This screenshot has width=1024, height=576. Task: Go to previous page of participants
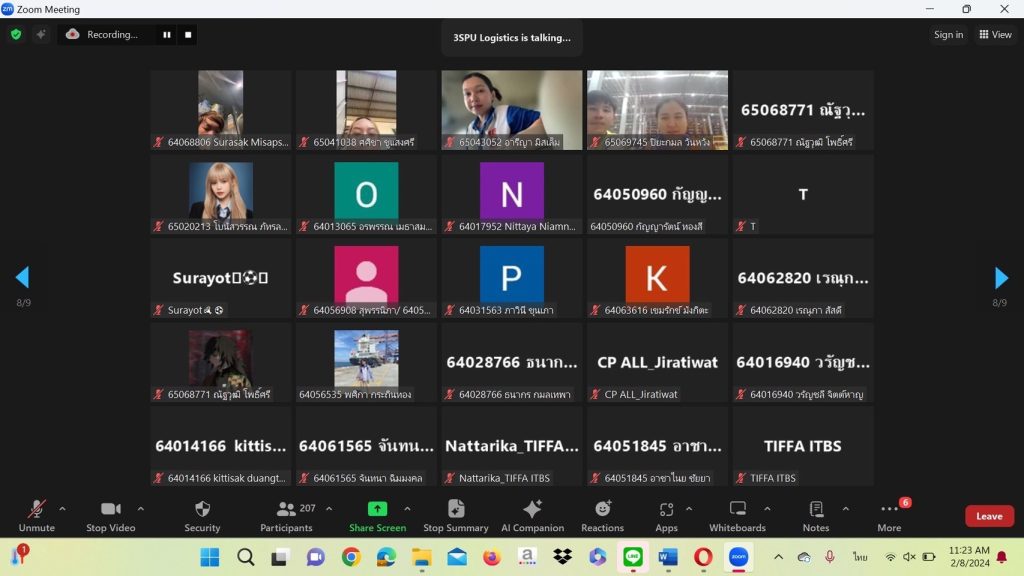point(22,278)
